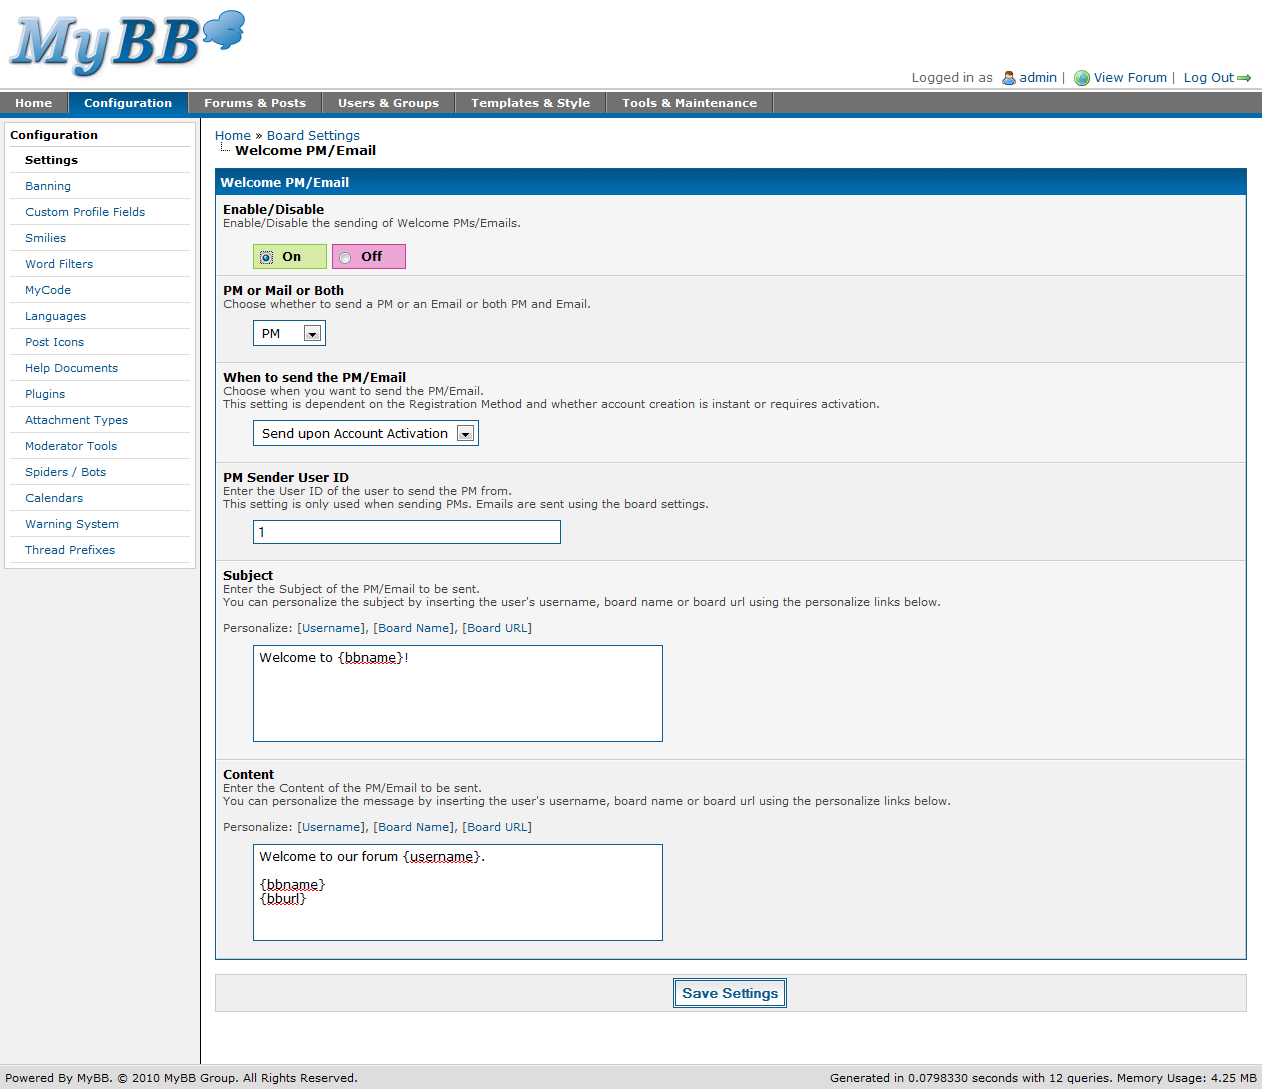Image resolution: width=1262 pixels, height=1089 pixels.
Task: Switch to Users & Groups tab
Action: tap(388, 103)
